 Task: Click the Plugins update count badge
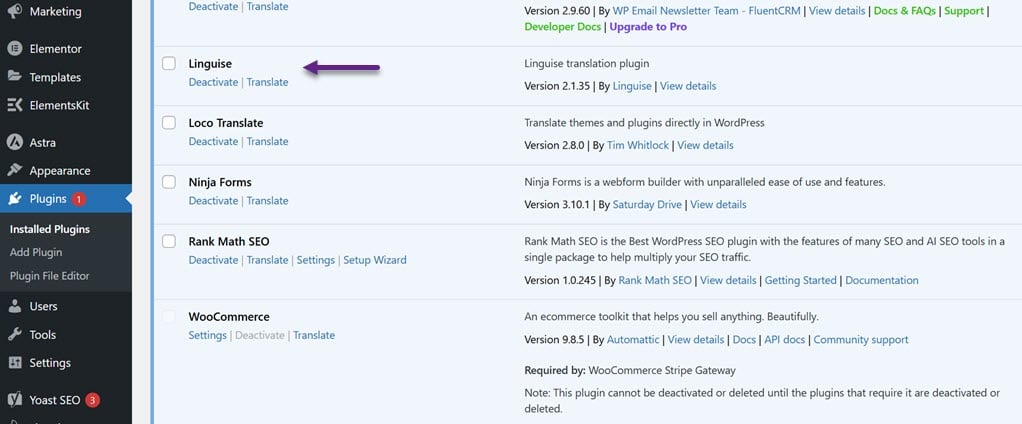point(79,199)
